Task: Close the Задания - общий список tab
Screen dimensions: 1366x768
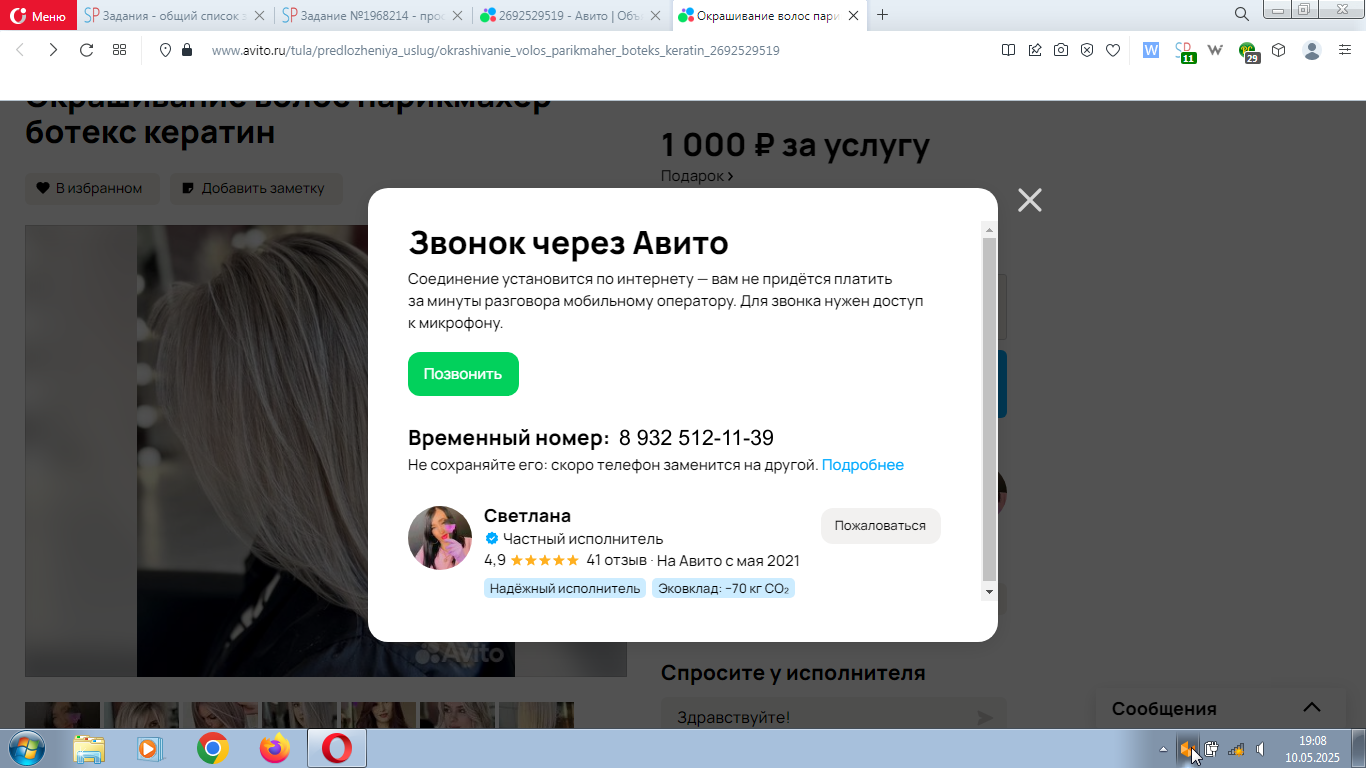Action: (x=260, y=15)
